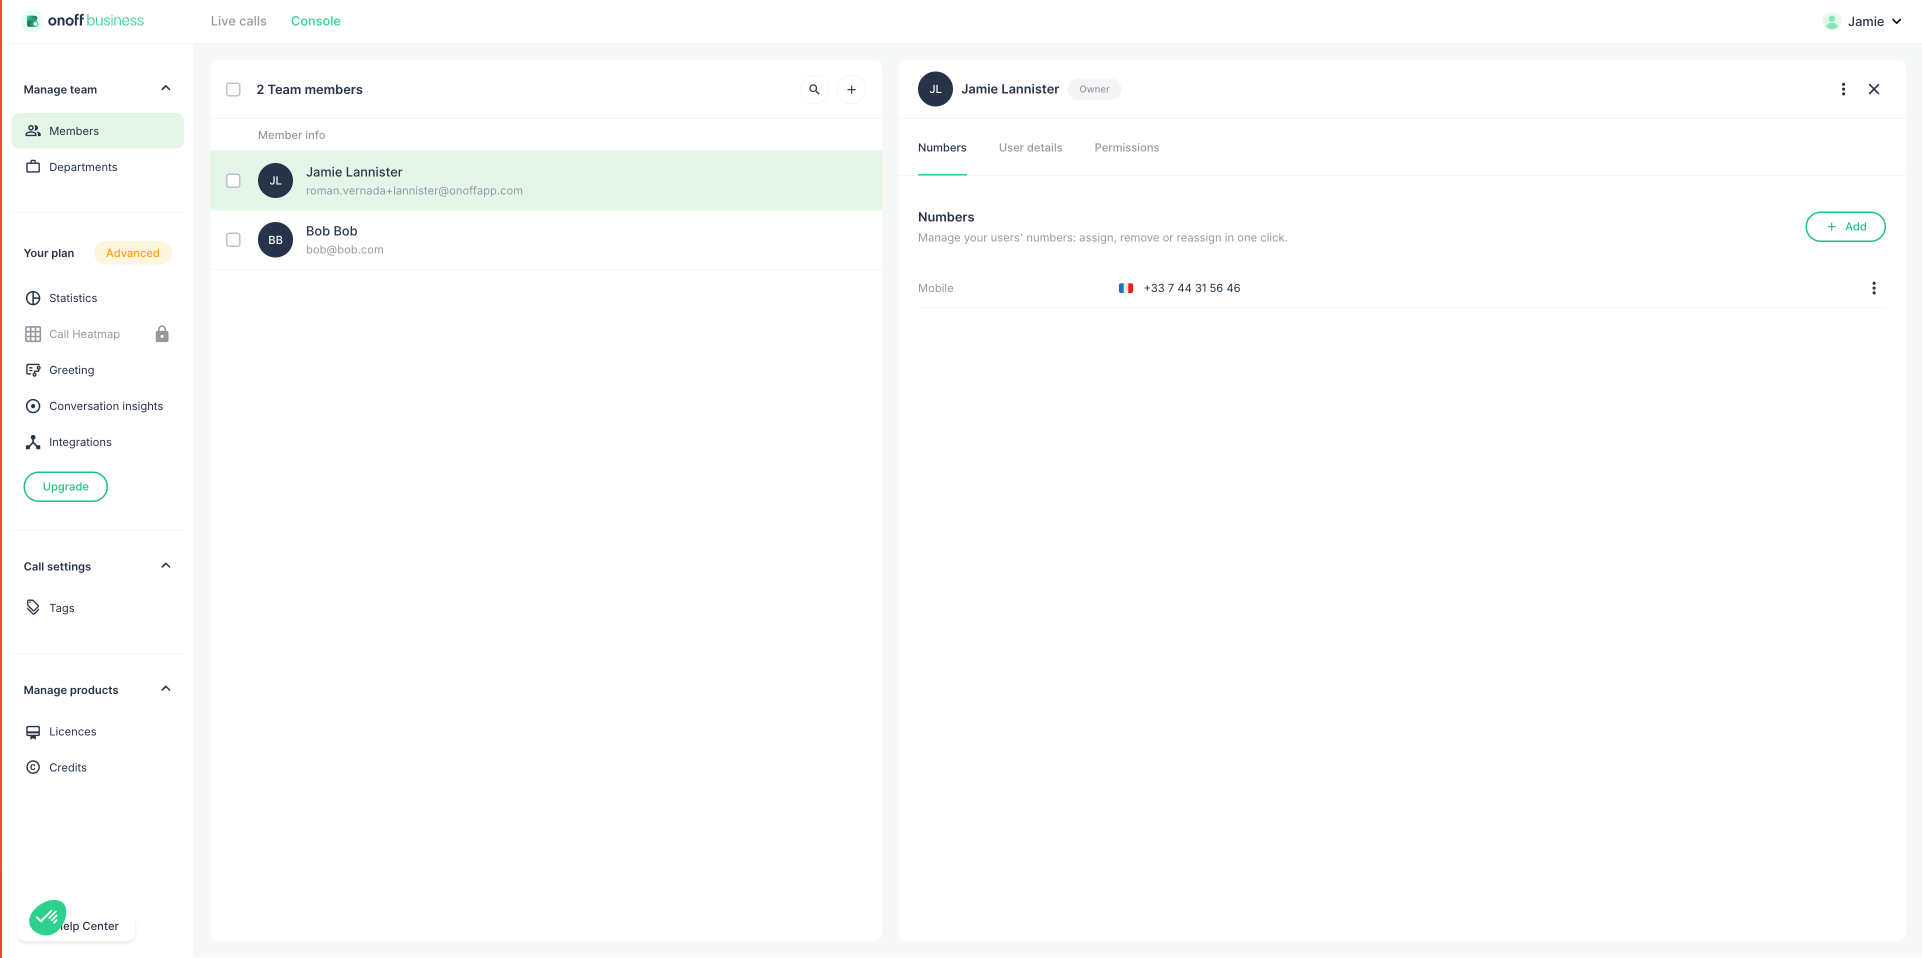This screenshot has width=1922, height=958.
Task: Open Jamie Lannister panel three-dot menu
Action: [1843, 89]
